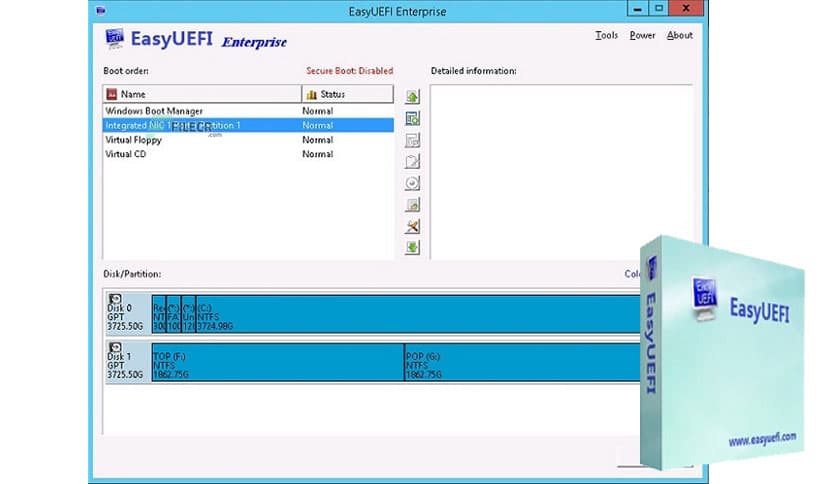Maximize the EasyUEFI Enterprise window
The image size is (836, 484).
point(659,9)
